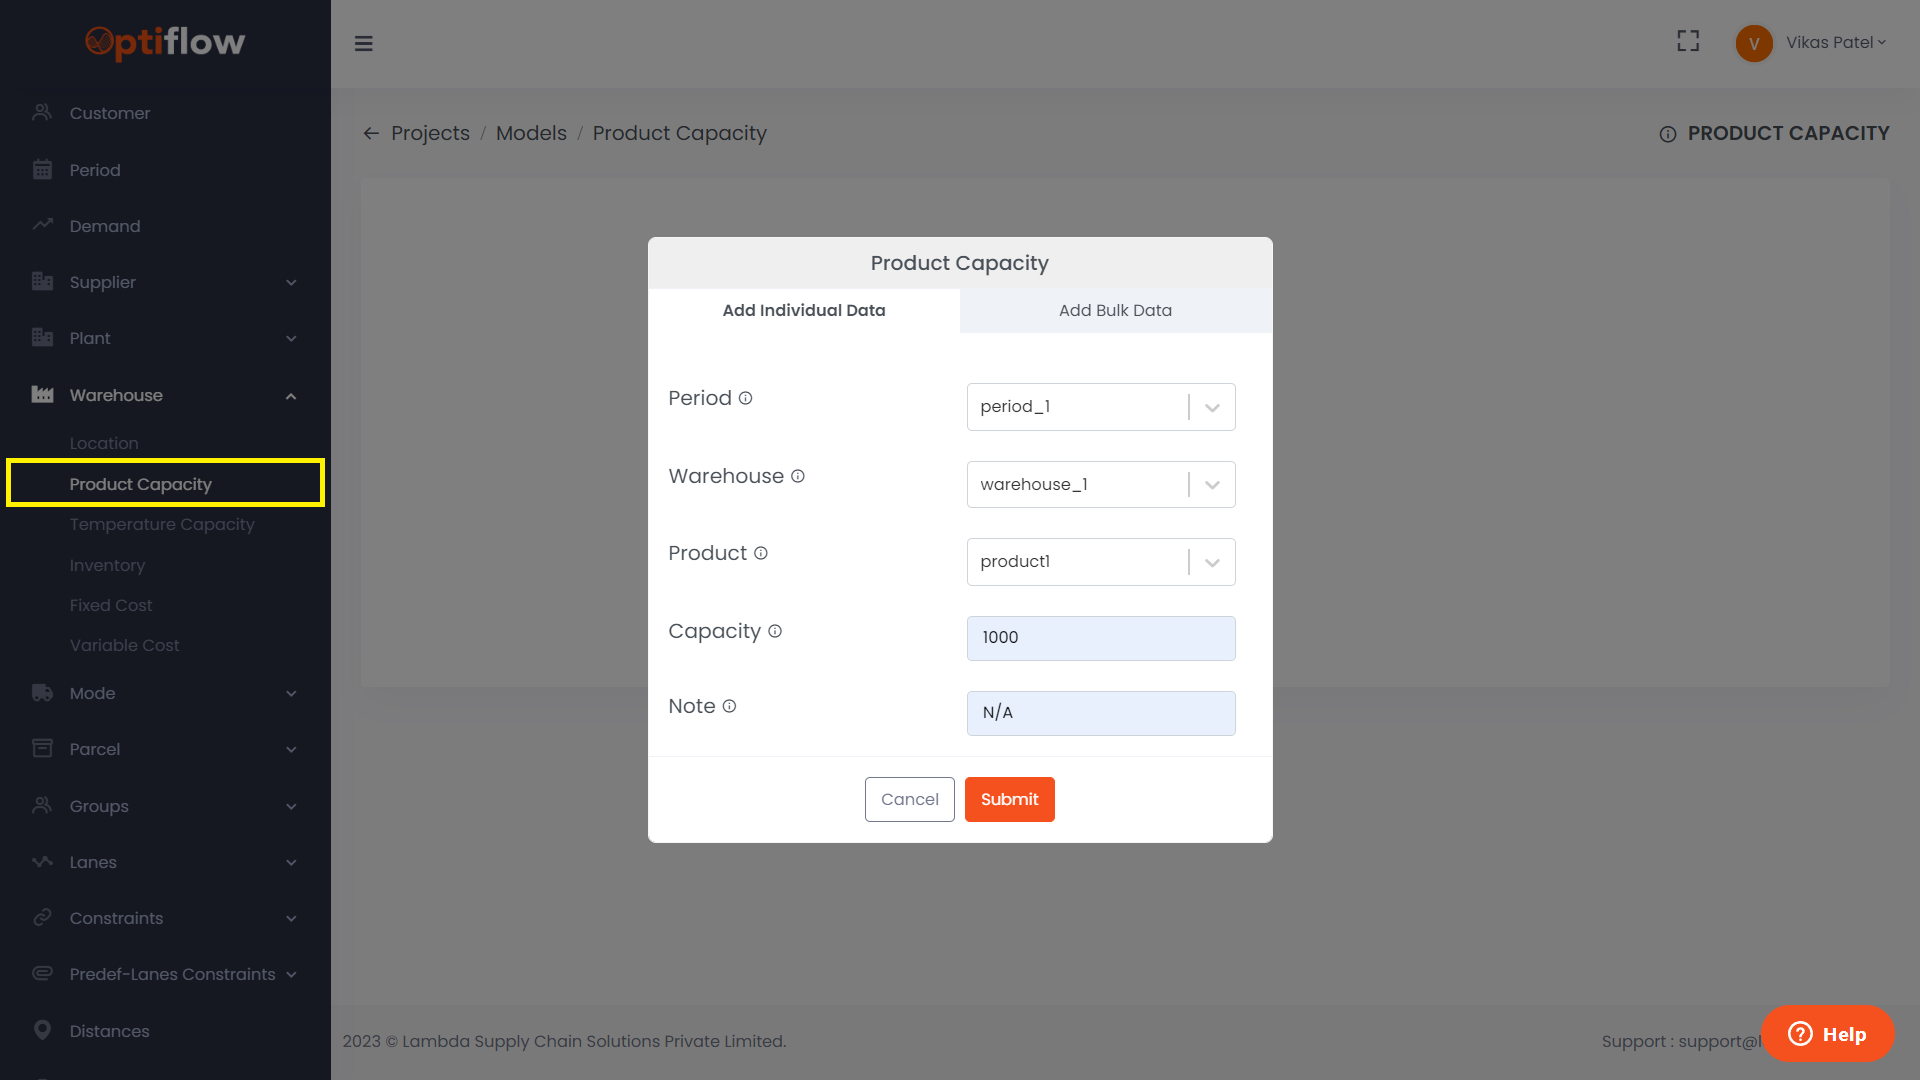Toggle the Period field tooltip icon
The width and height of the screenshot is (1920, 1080).
click(x=746, y=397)
